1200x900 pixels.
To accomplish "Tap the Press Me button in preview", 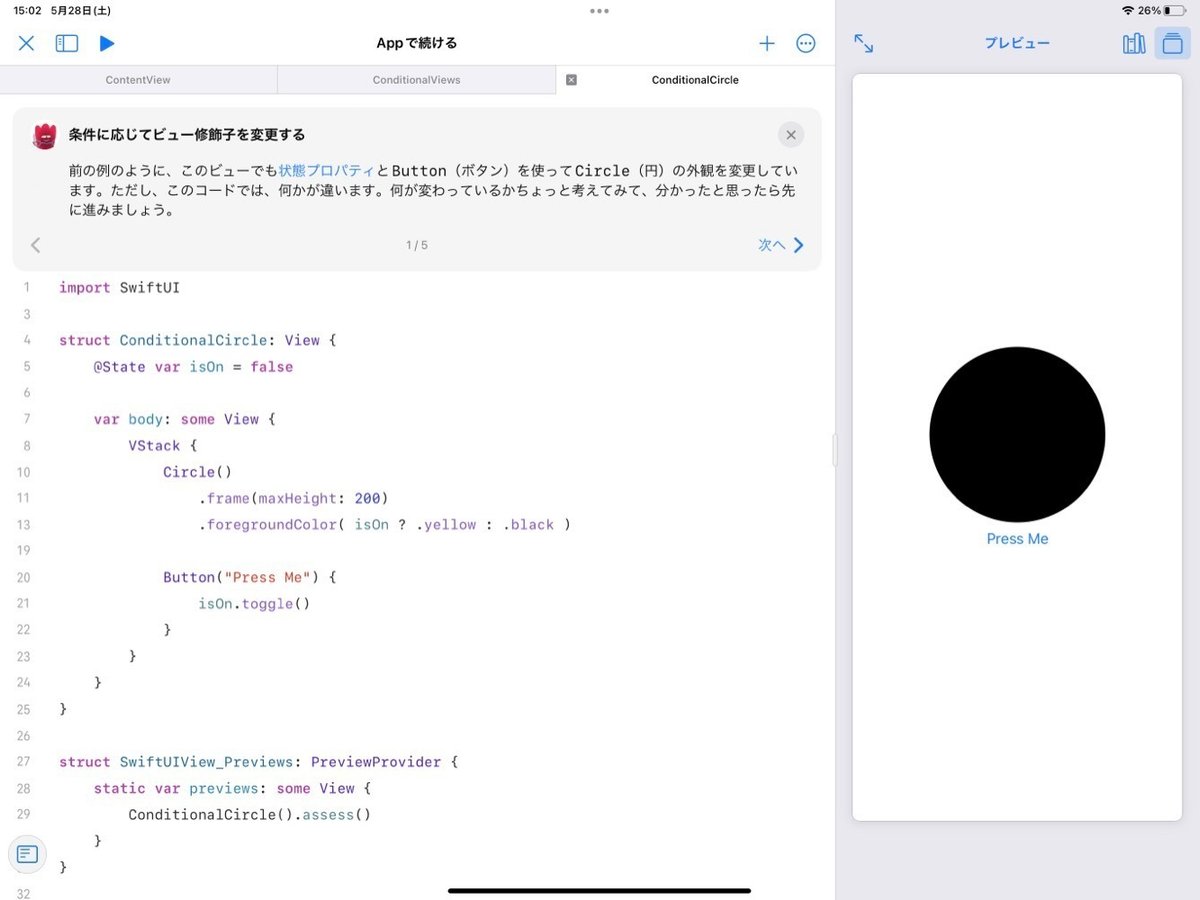I will click(1017, 539).
